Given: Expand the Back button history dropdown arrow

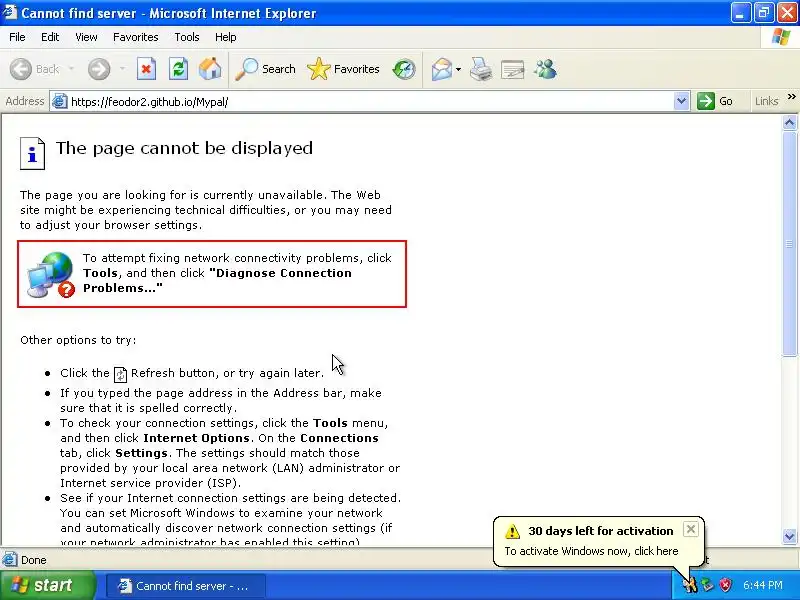Looking at the screenshot, I should (71, 69).
